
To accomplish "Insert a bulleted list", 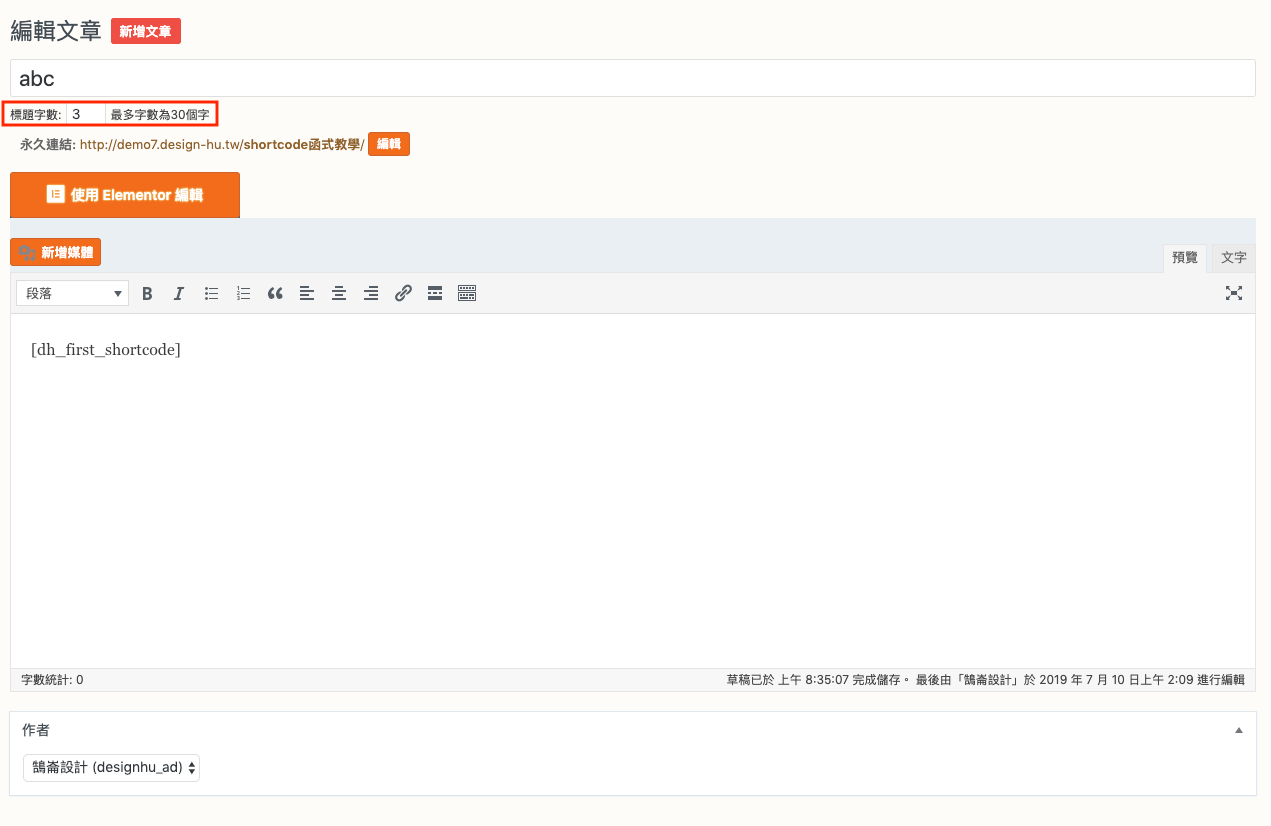I will (x=211, y=293).
